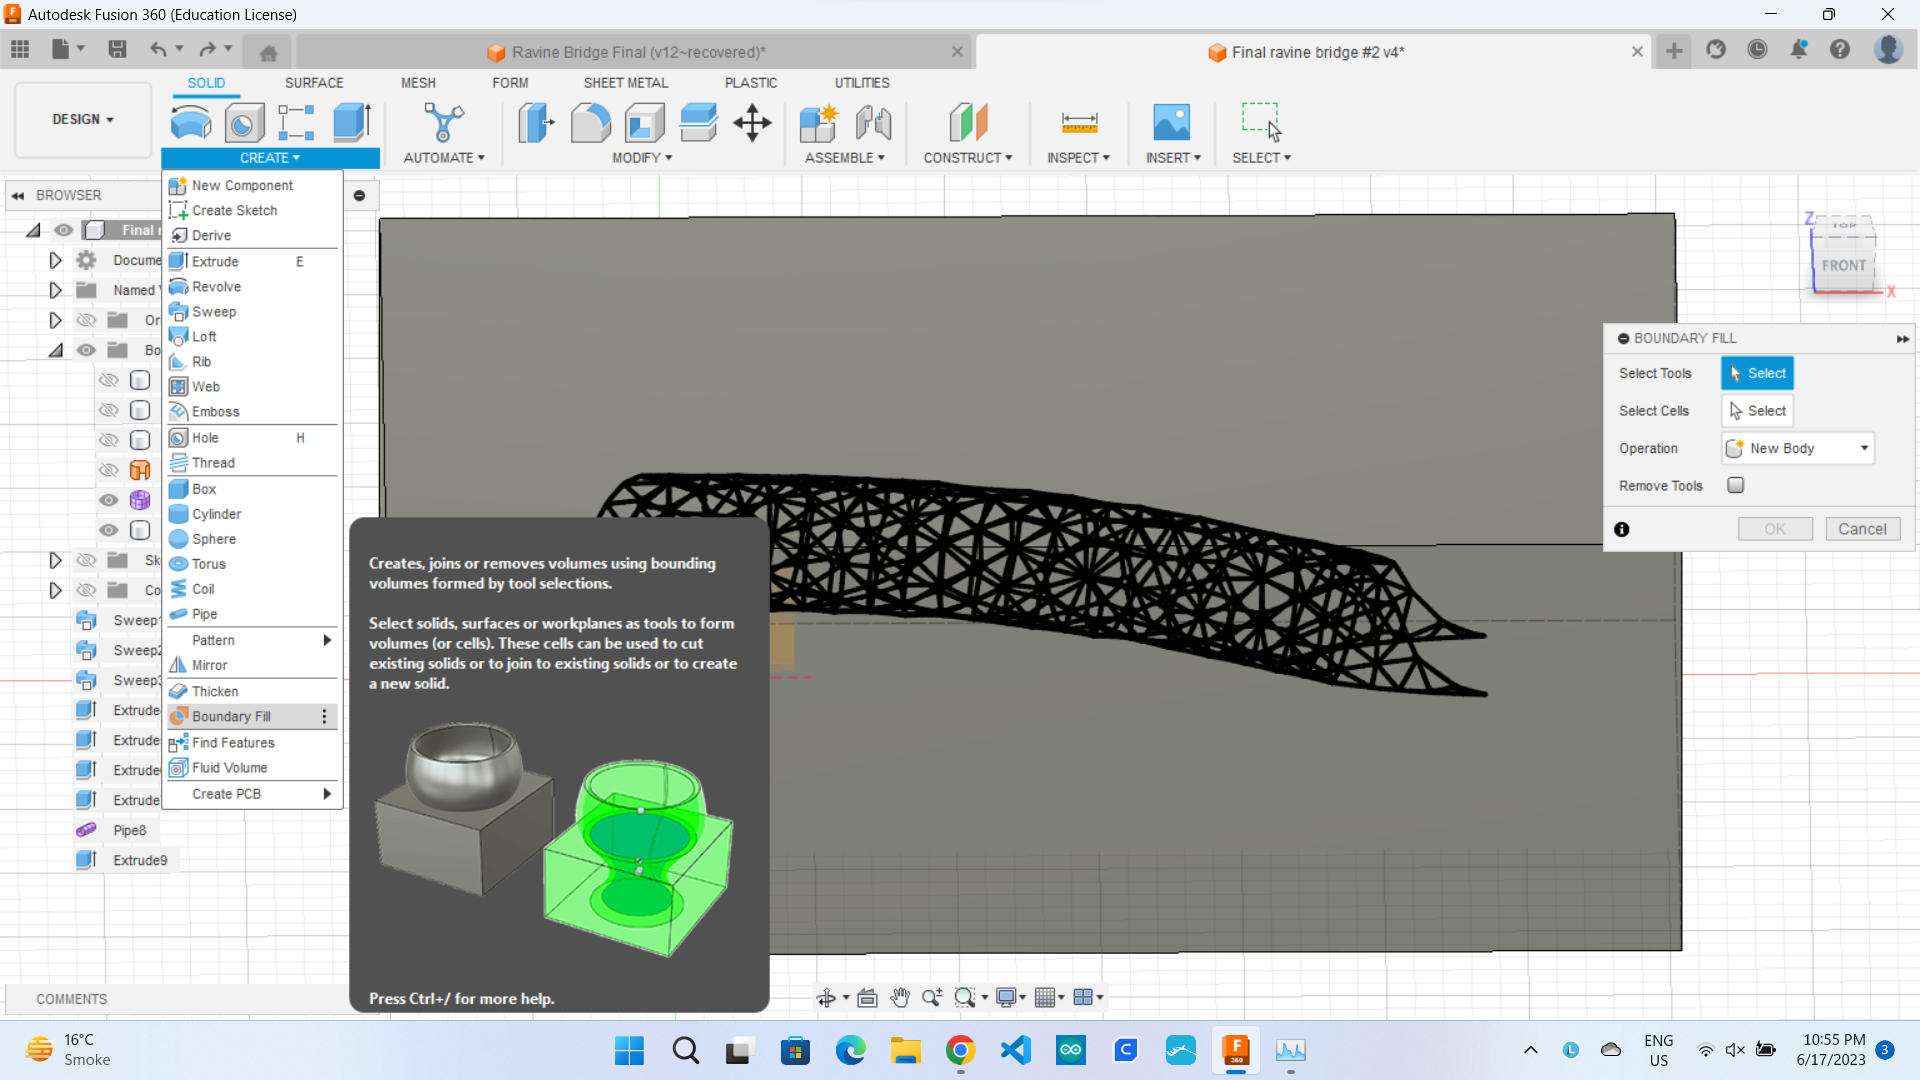Open the DESIGN workspace dropdown

82,119
